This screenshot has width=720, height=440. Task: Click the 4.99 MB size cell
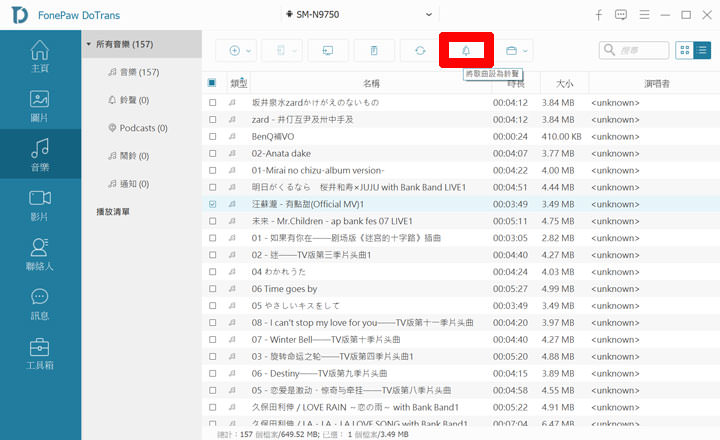point(558,289)
